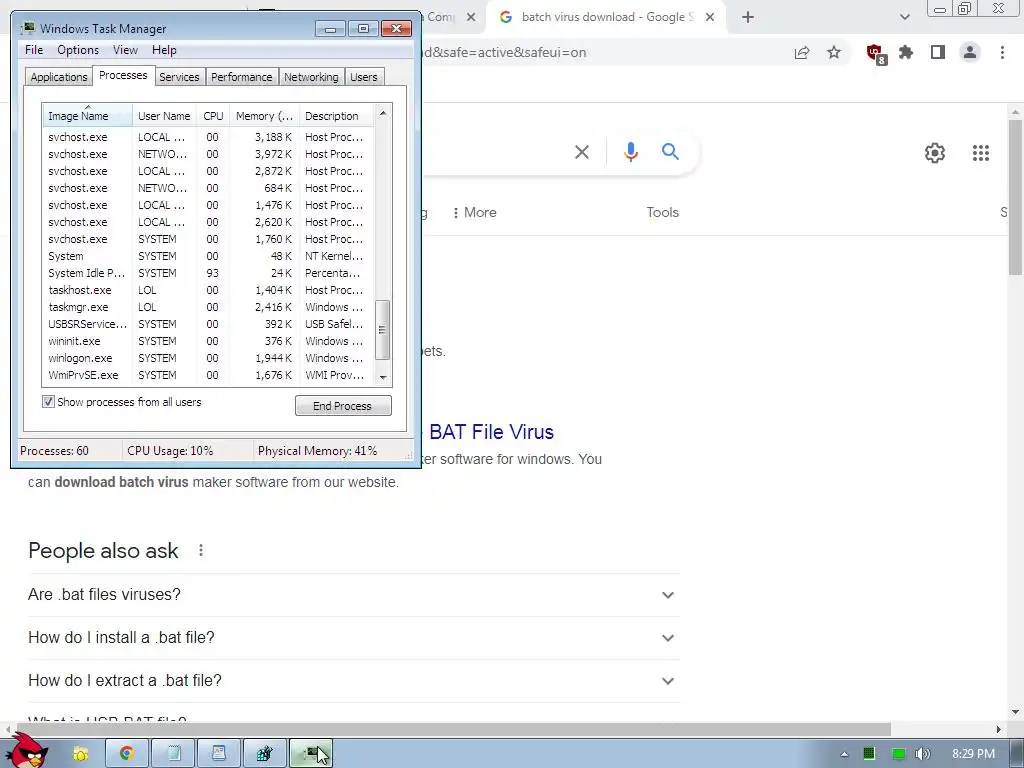
Task: Select the USBSRService process row
Action: coord(208,324)
